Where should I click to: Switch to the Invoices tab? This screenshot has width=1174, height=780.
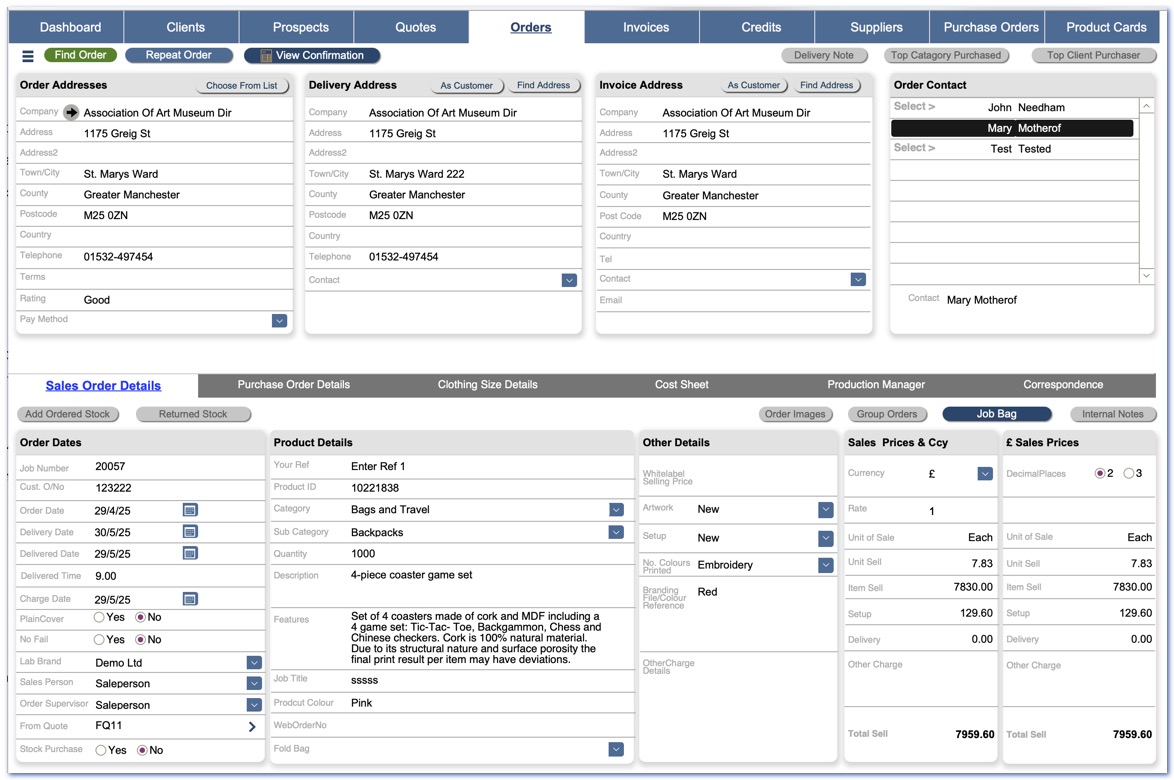[x=646, y=27]
